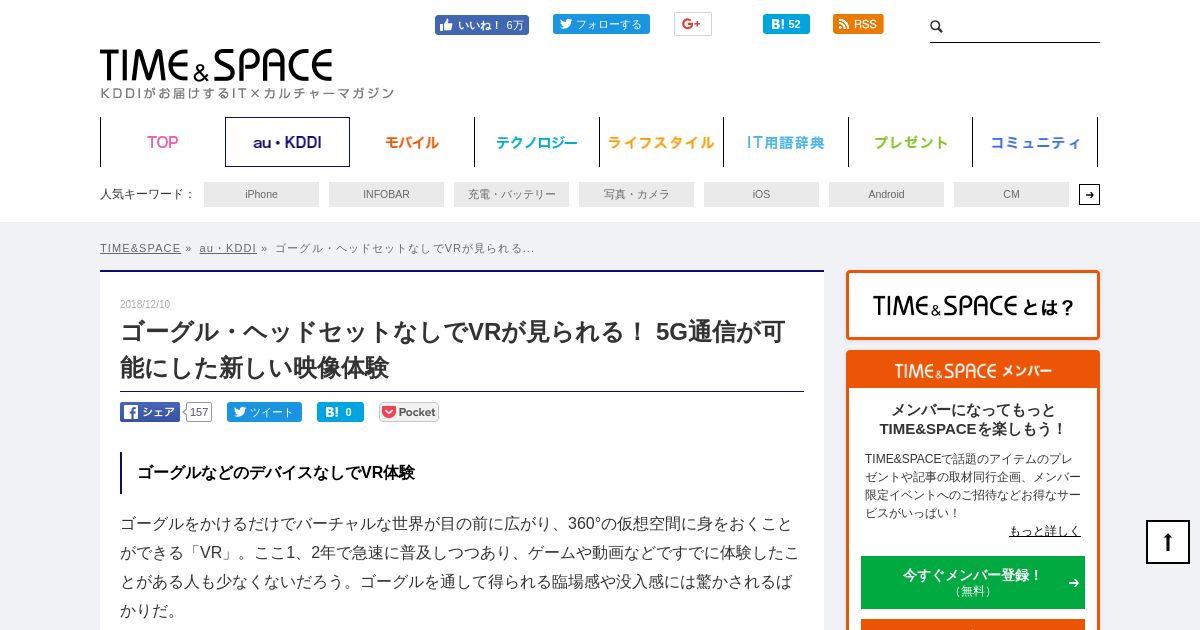
Task: Click the Facebook いいね! button in header
Action: (x=481, y=25)
